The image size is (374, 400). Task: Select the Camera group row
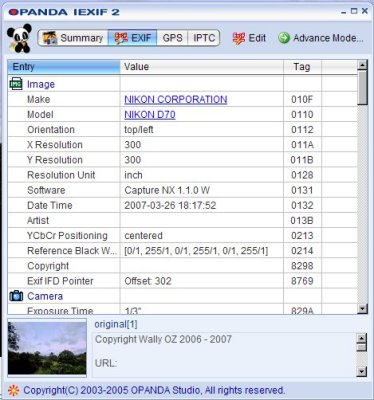click(182, 296)
